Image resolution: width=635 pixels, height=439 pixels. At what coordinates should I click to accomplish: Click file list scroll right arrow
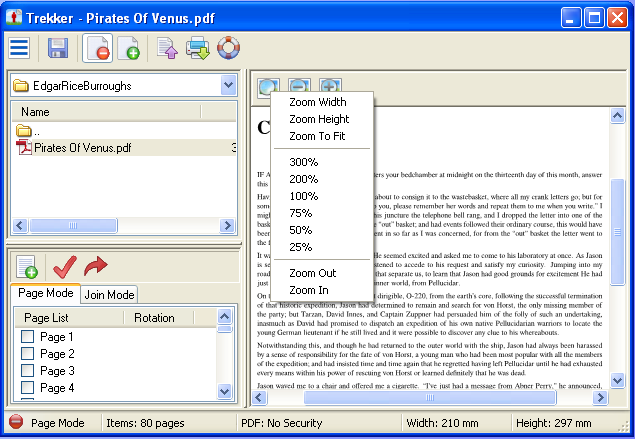(x=228, y=225)
